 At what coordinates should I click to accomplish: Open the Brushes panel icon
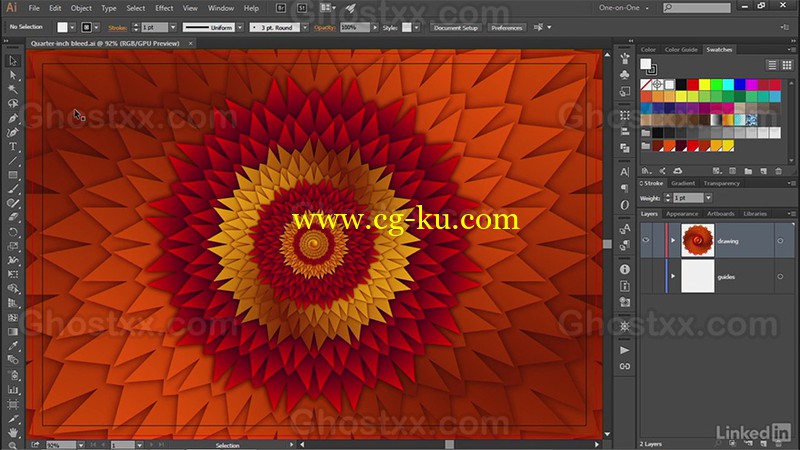(625, 59)
